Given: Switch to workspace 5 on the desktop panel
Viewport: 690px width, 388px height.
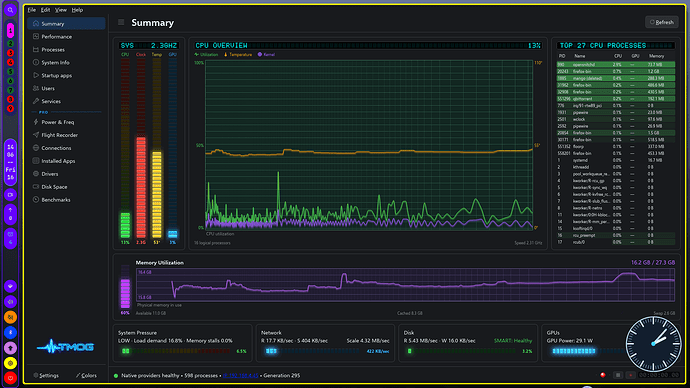Looking at the screenshot, I should pyautogui.click(x=10, y=71).
